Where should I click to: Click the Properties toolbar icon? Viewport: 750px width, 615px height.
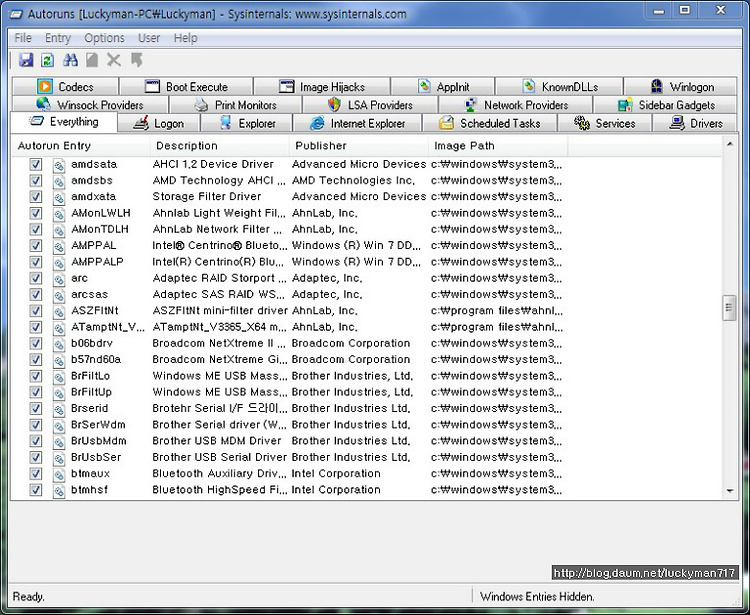tap(92, 60)
